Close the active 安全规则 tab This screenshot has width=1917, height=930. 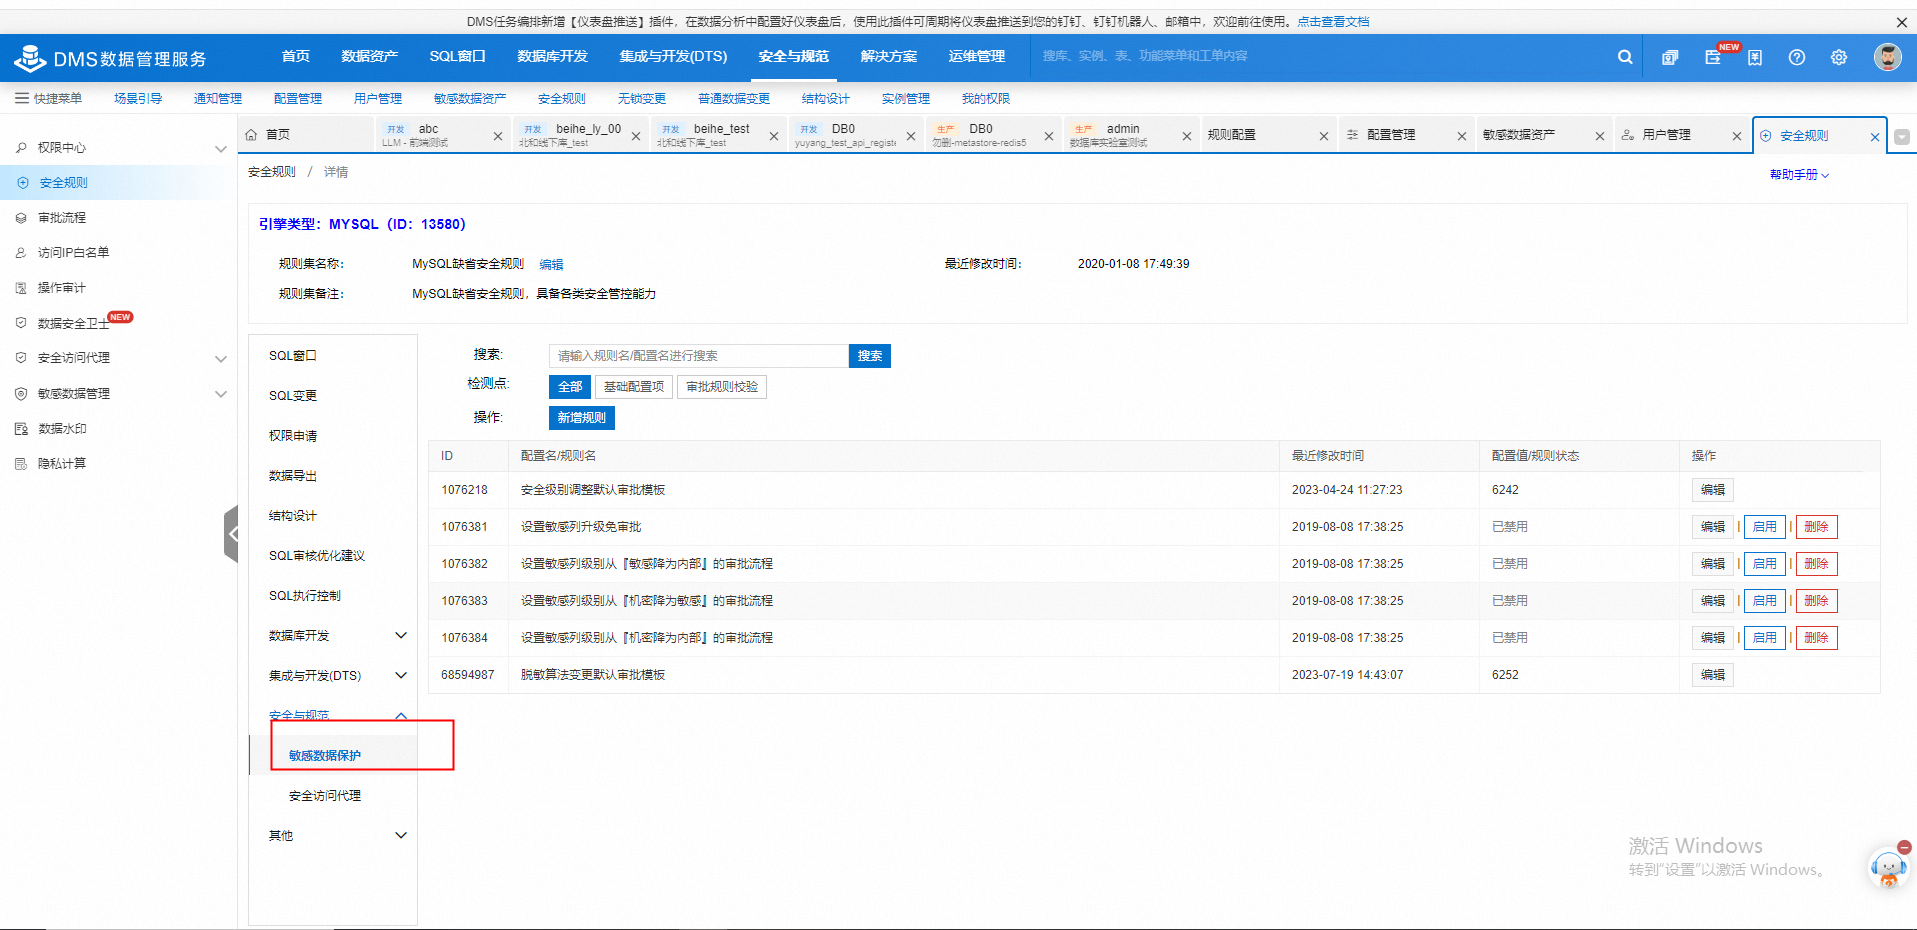click(x=1875, y=137)
